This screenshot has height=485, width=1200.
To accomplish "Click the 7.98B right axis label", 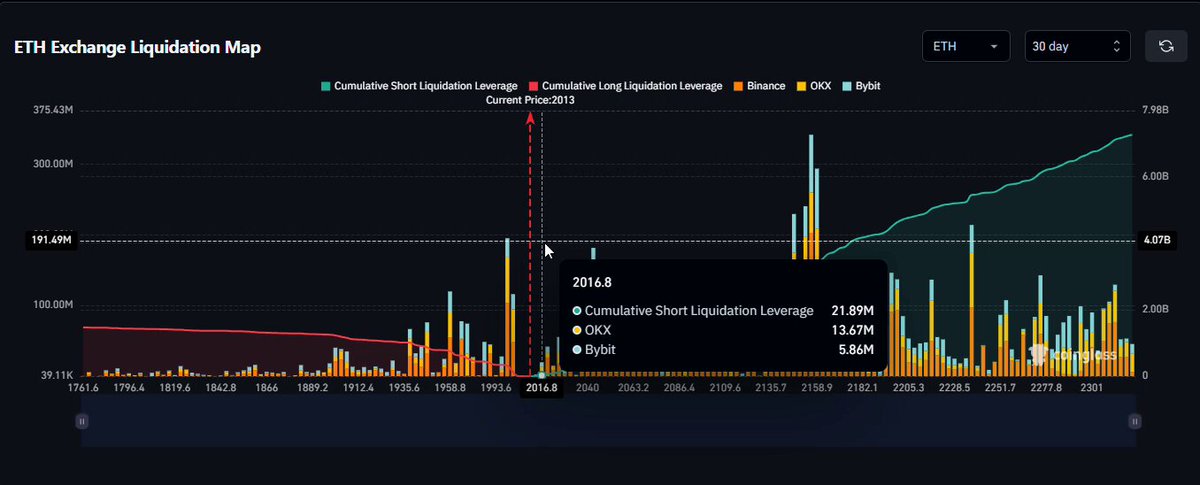I will (1154, 110).
